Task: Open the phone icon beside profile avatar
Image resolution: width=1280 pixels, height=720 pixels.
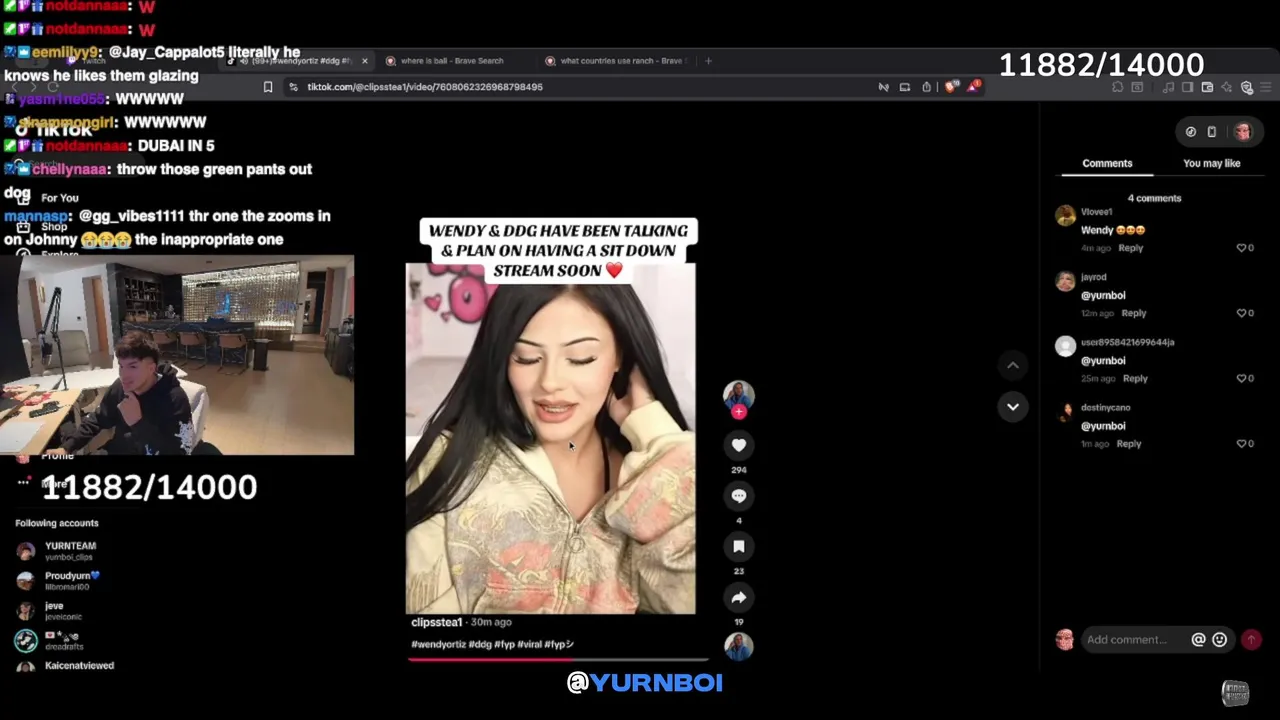Action: pos(1212,131)
